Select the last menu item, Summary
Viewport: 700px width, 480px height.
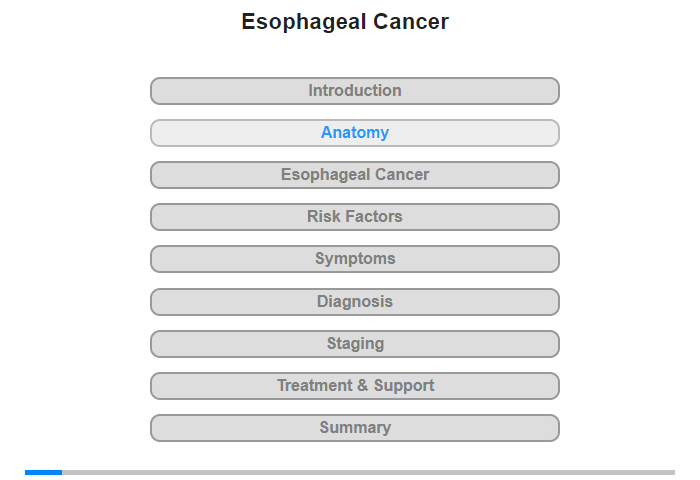[x=354, y=428]
